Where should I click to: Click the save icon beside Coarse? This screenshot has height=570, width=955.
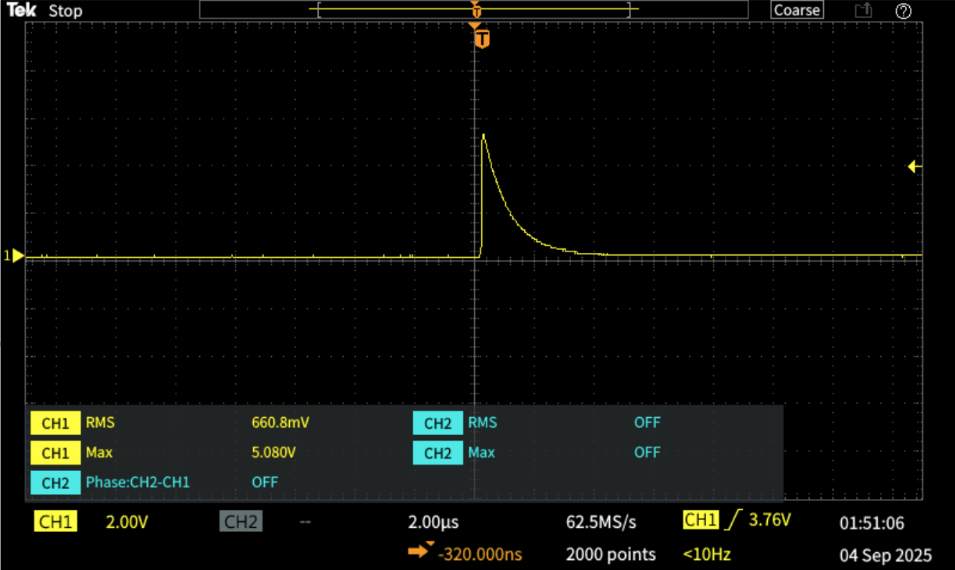(x=862, y=11)
